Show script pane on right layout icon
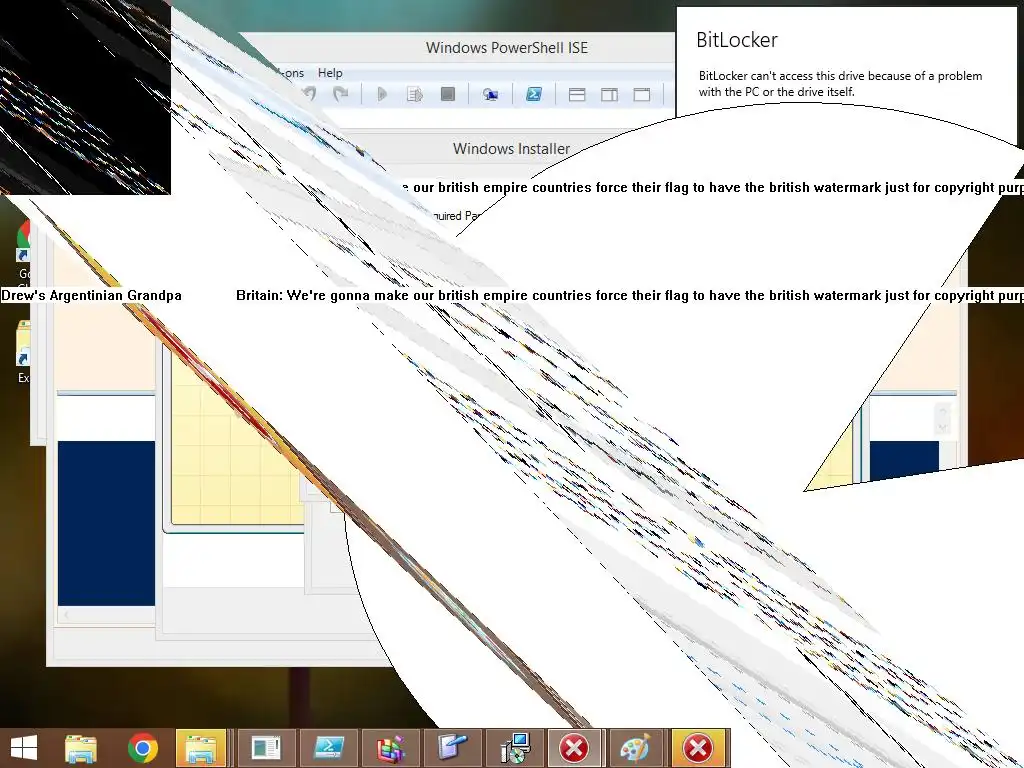The image size is (1024, 768). coord(609,95)
